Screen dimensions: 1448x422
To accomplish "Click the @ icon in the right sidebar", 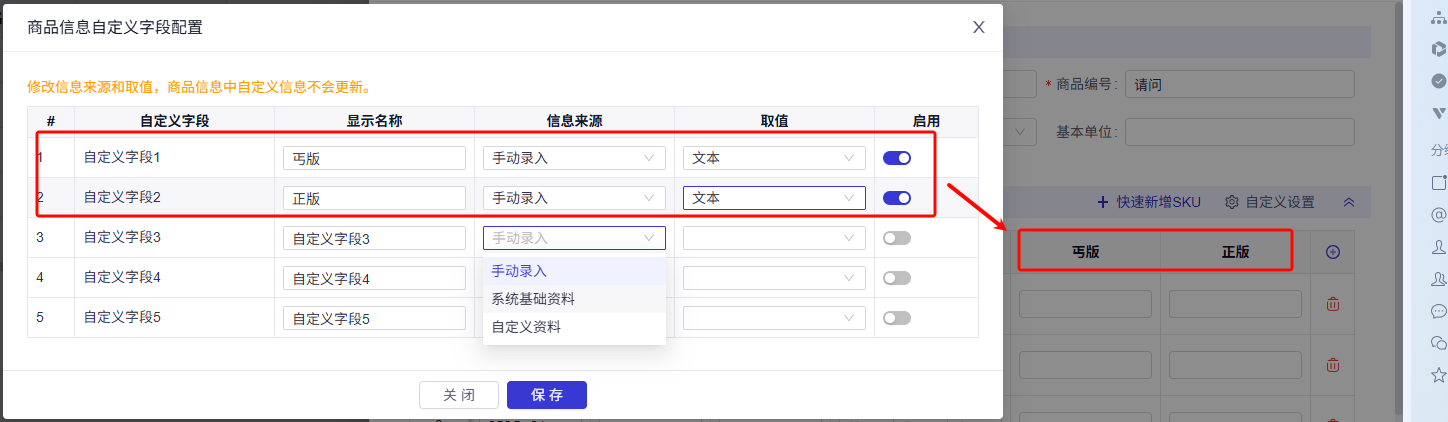I will pyautogui.click(x=1439, y=214).
